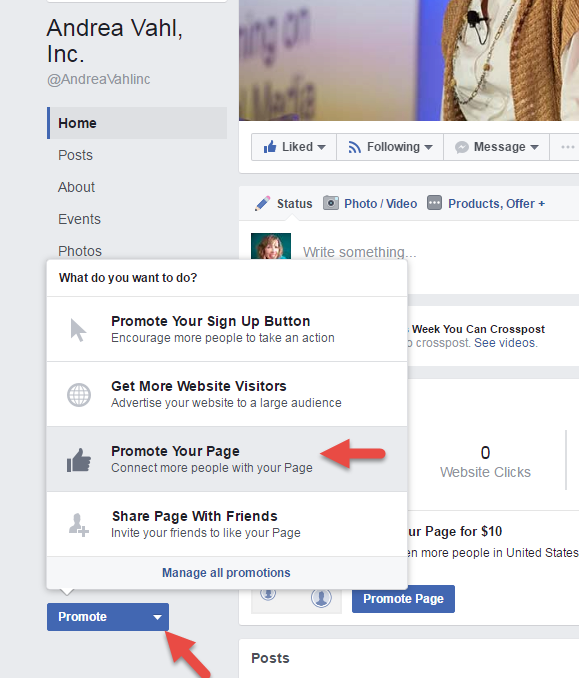Image resolution: width=579 pixels, height=678 pixels.
Task: Click the profile silhouette icon beside Promote Page
Action: [321, 598]
